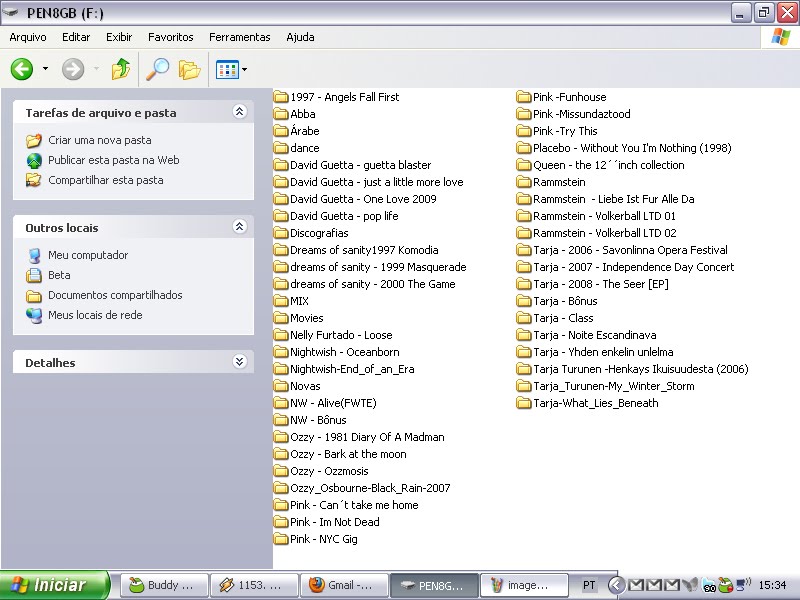Select the MIX folder icon
Viewport: 800px width, 600px height.
pos(281,301)
